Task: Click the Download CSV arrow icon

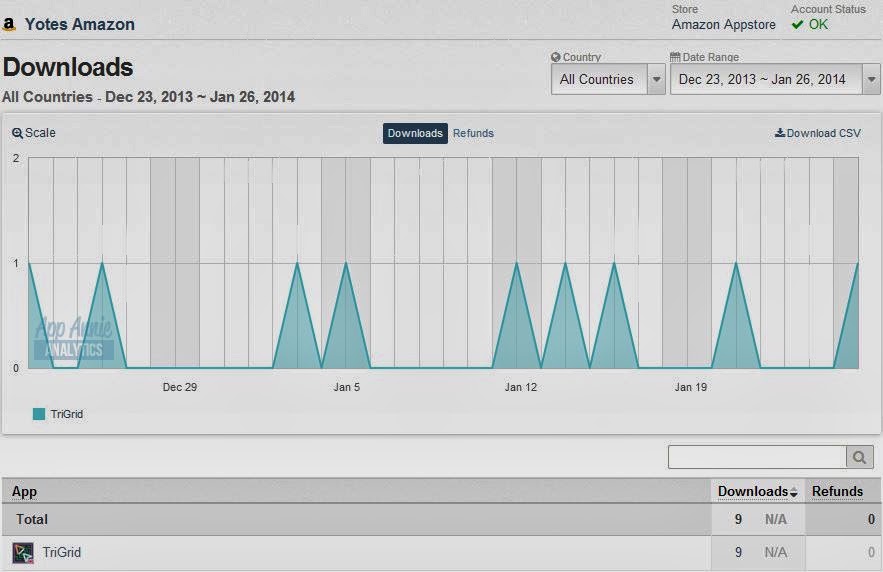Action: 780,133
